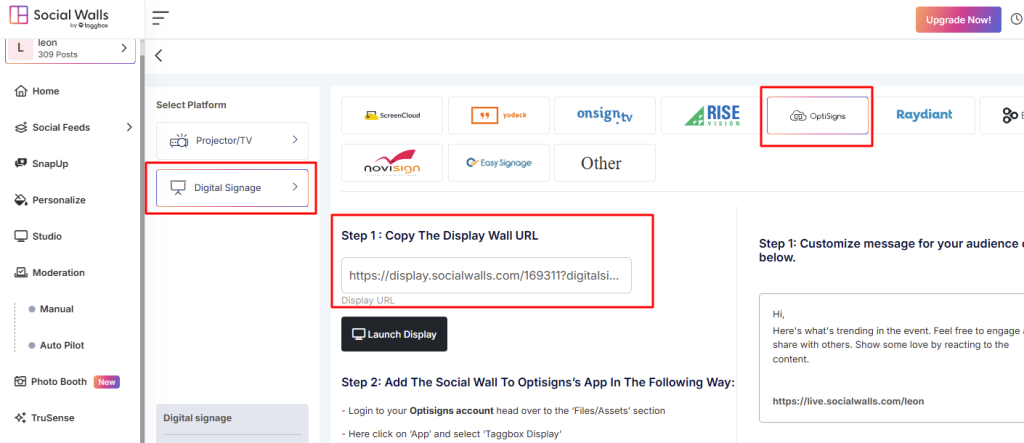Viewport: 1024px width, 443px height.
Task: Click the Moderation icon
Action: [x=21, y=272]
